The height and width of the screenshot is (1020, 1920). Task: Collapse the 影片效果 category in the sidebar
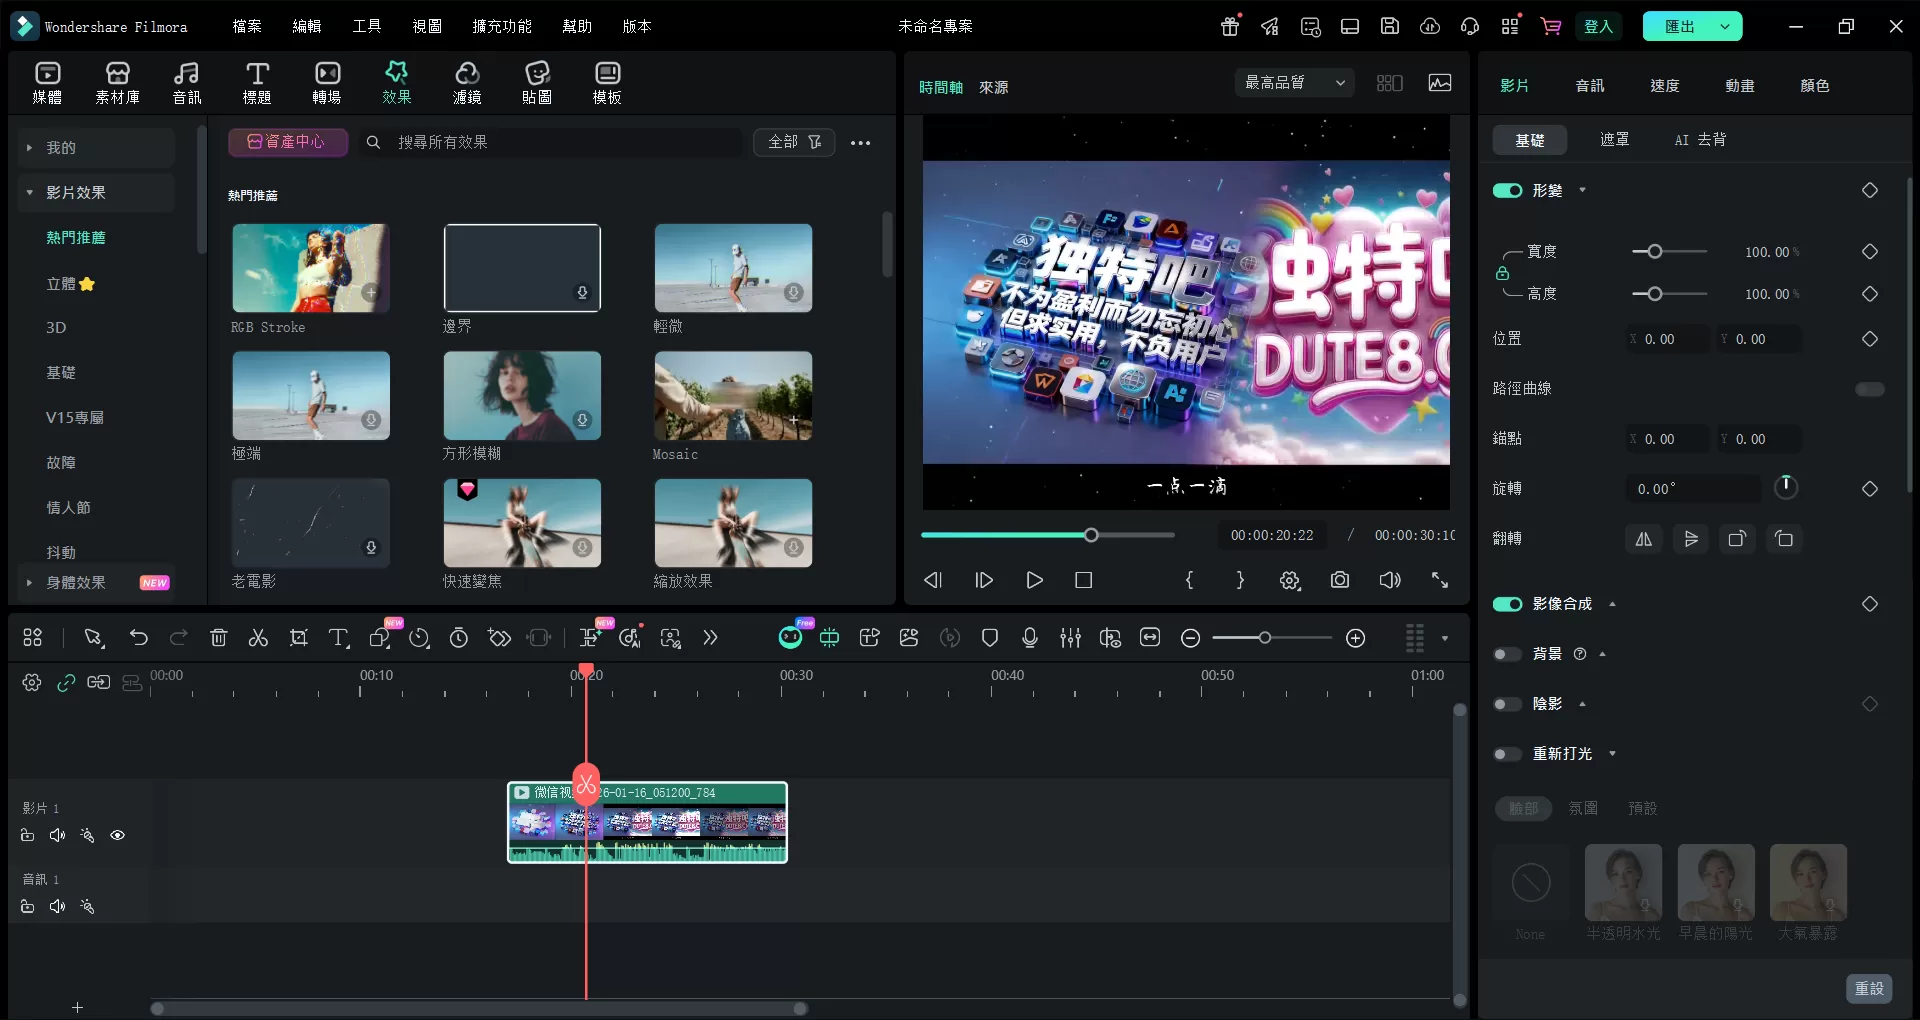pyautogui.click(x=28, y=192)
